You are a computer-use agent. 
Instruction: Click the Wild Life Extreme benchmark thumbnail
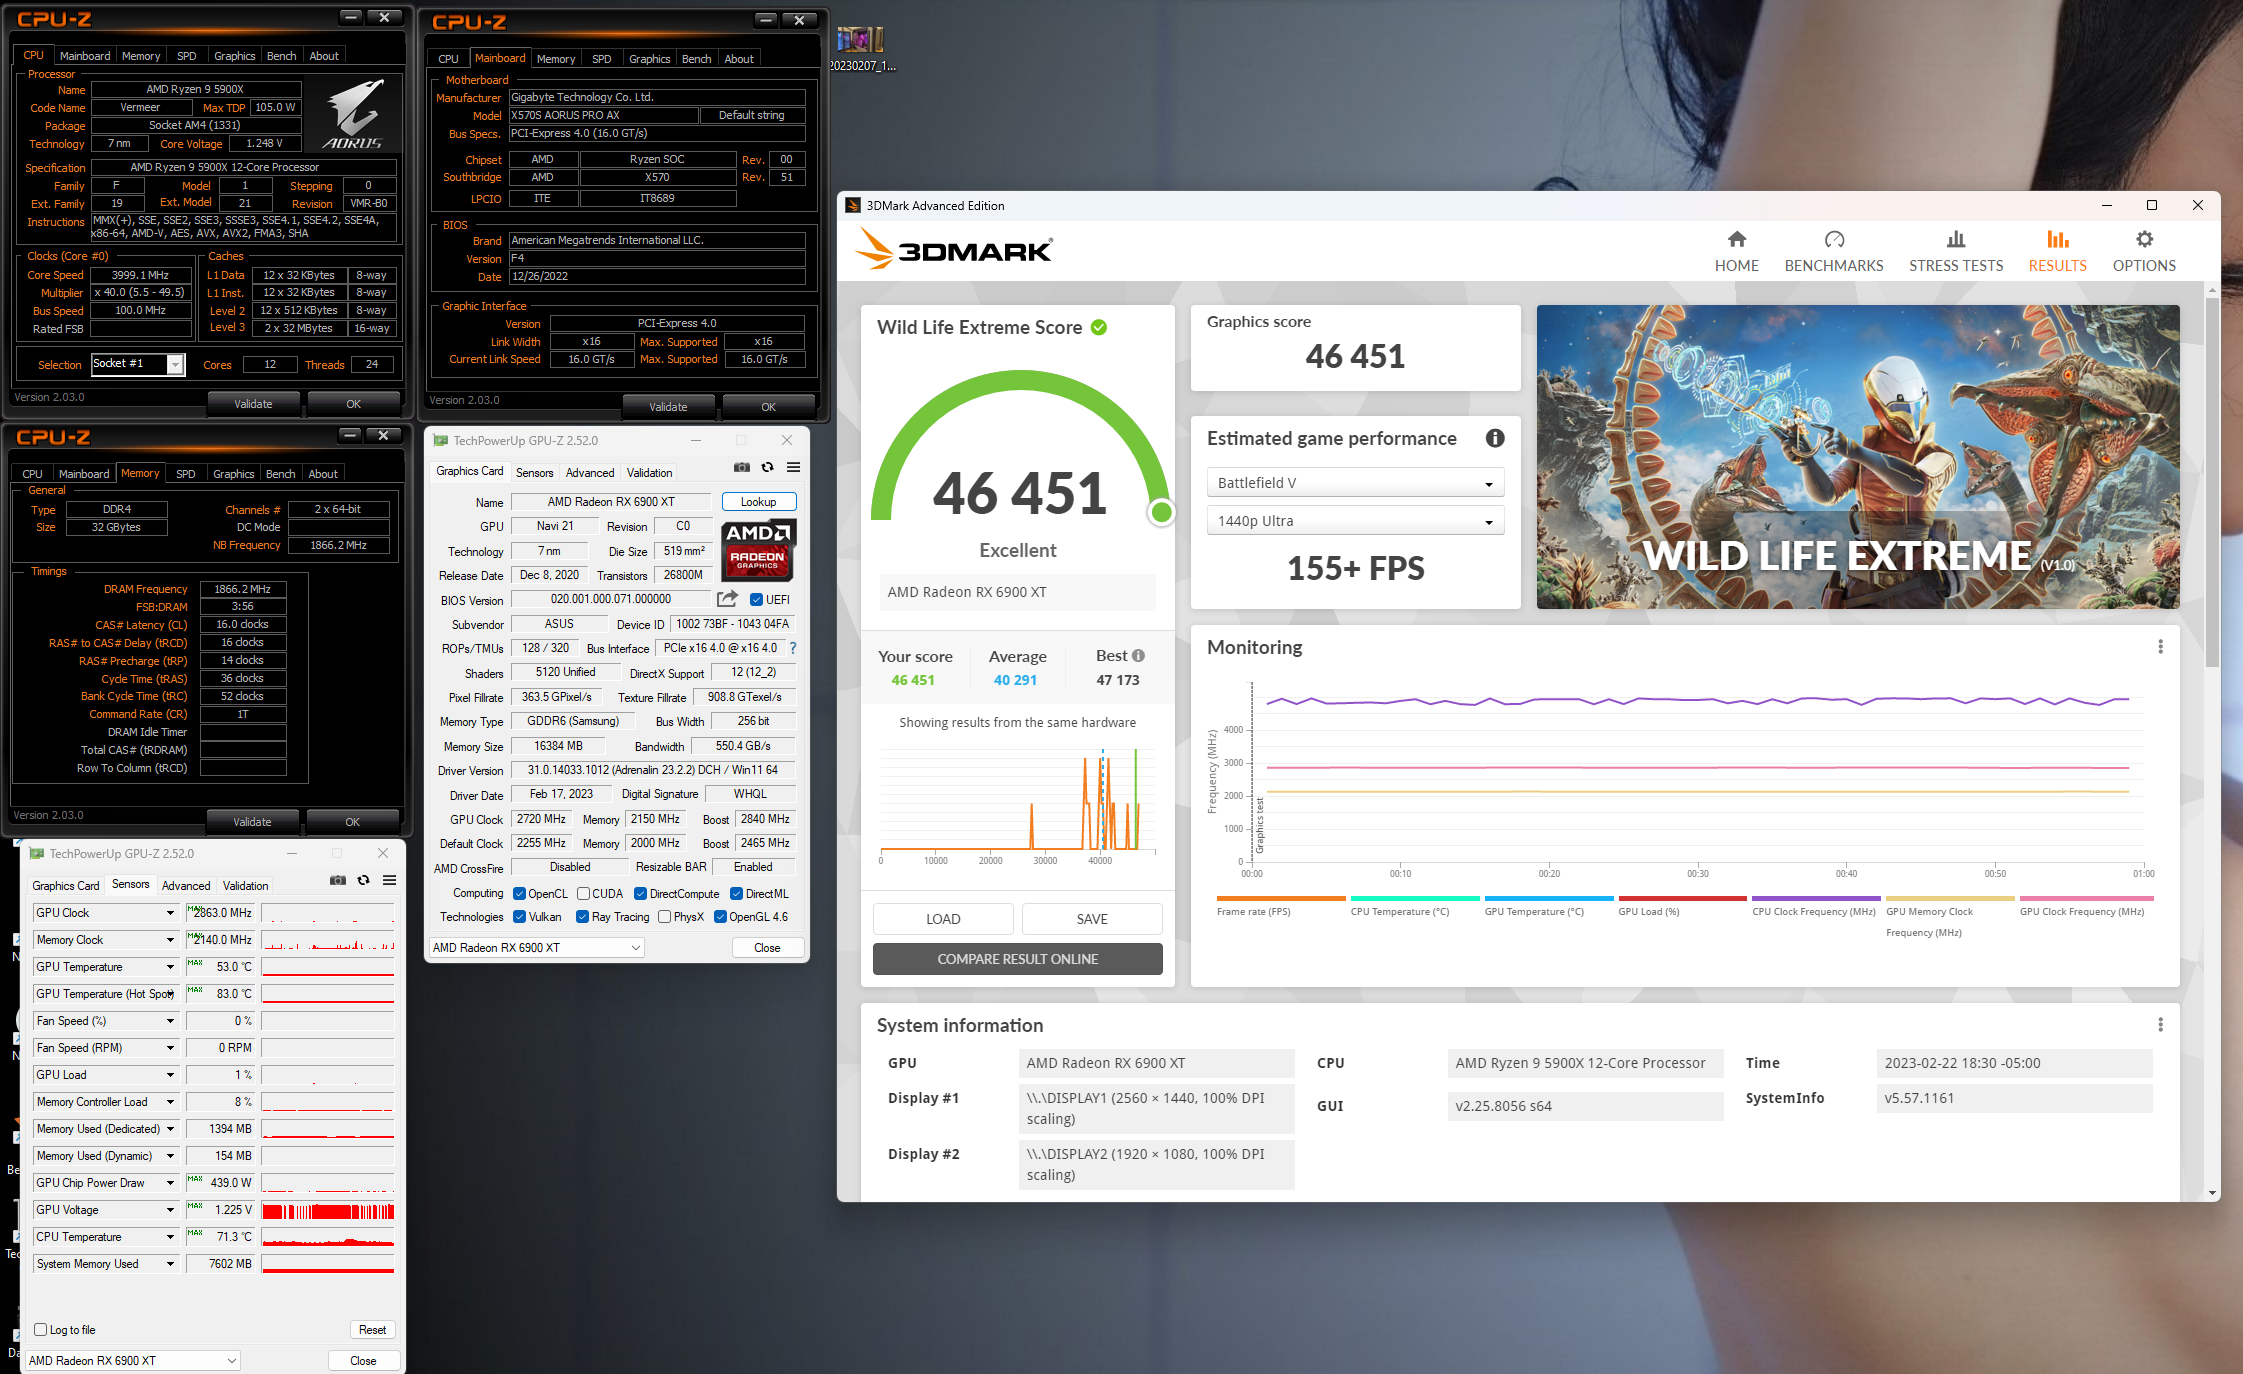click(1857, 457)
